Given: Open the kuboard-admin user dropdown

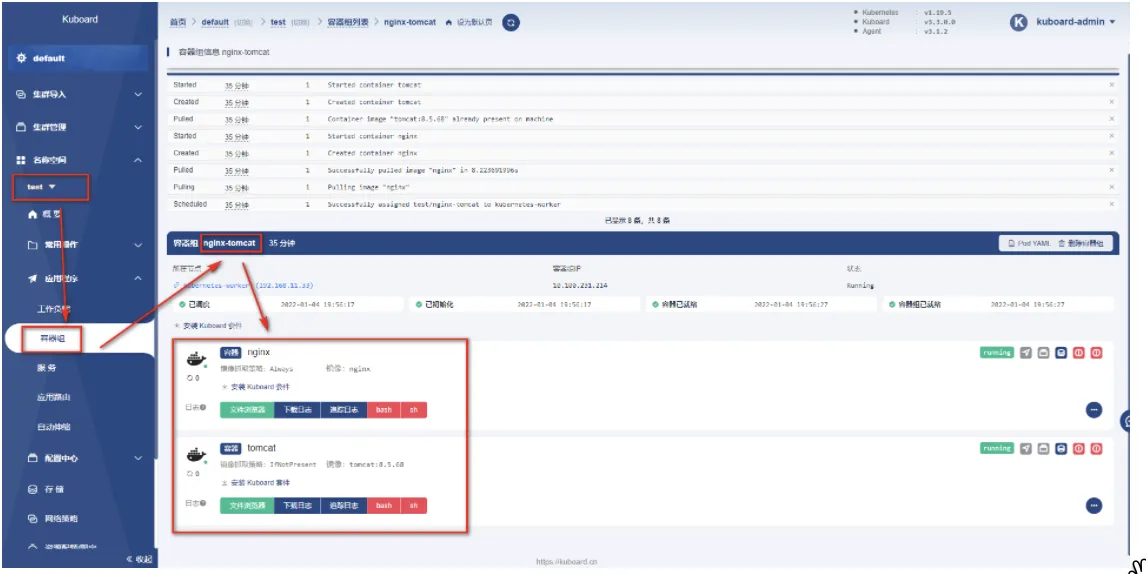Looking at the screenshot, I should (x=1076, y=22).
